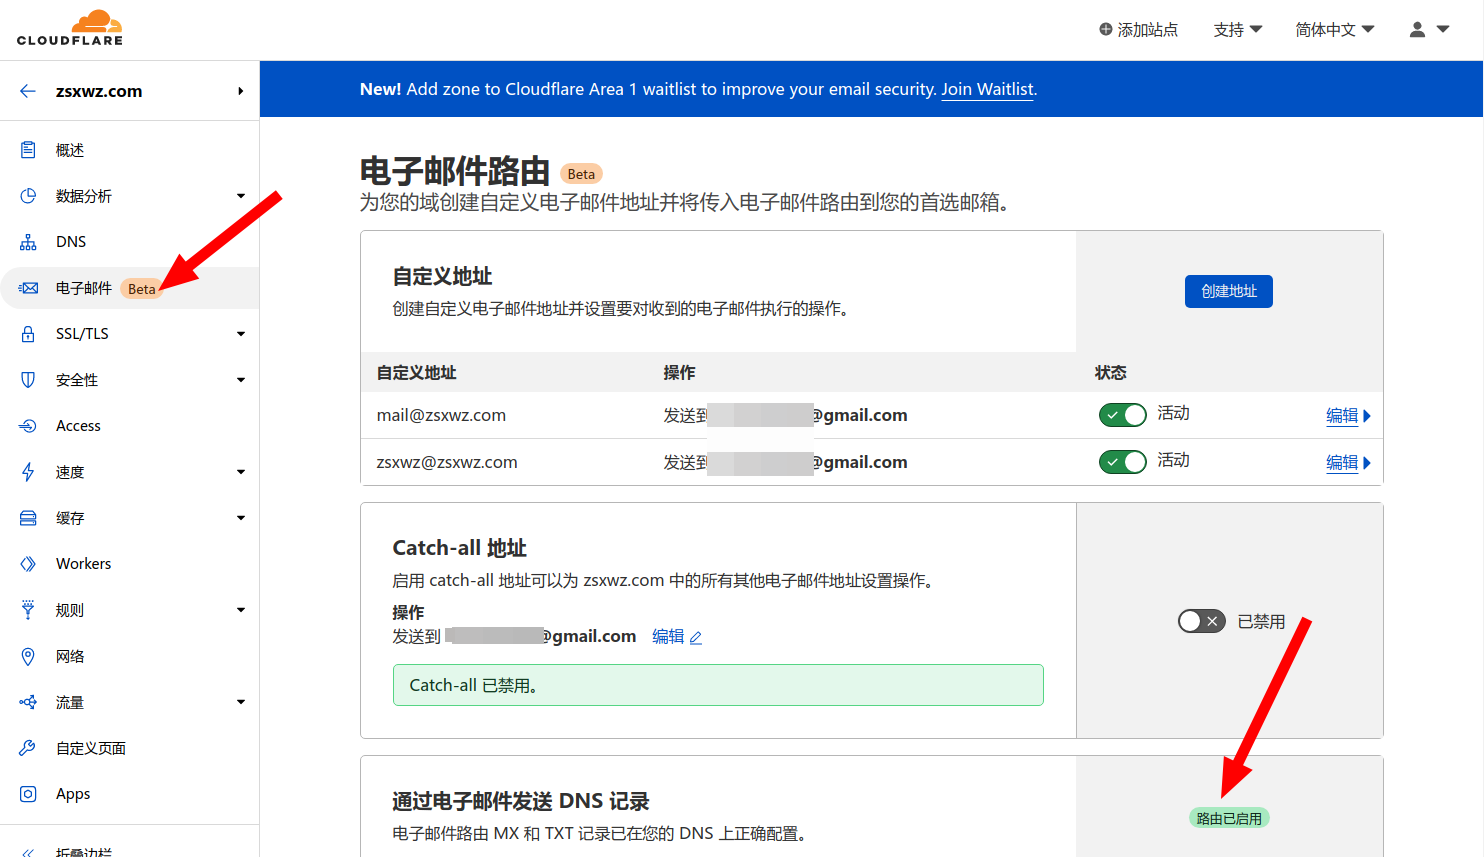This screenshot has width=1484, height=857.
Task: Click the Cloudflare logo
Action: click(70, 28)
